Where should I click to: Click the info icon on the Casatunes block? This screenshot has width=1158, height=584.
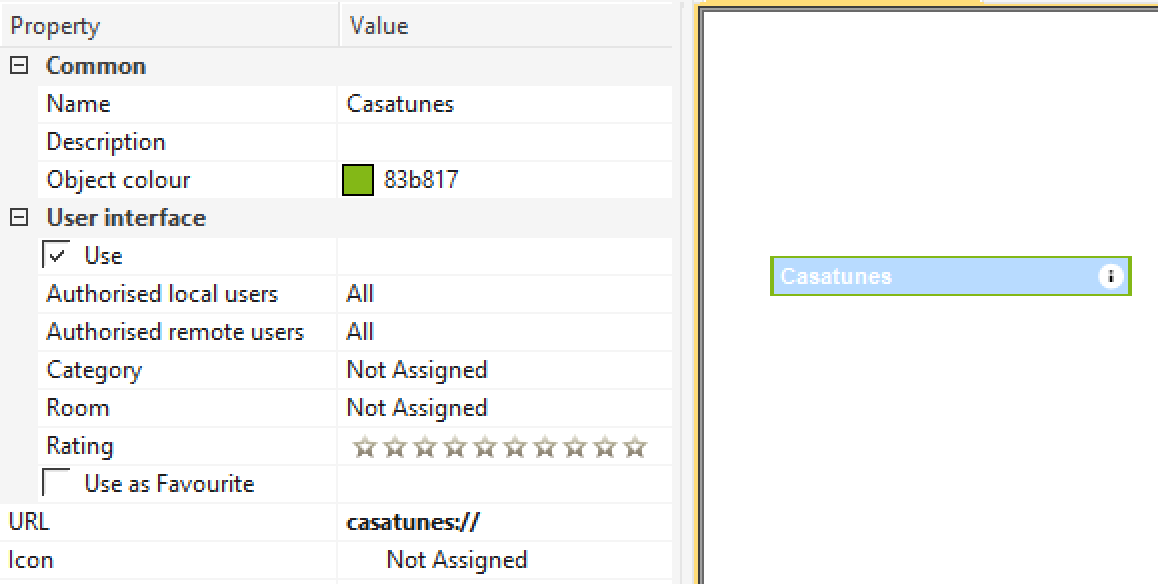pyautogui.click(x=1110, y=277)
